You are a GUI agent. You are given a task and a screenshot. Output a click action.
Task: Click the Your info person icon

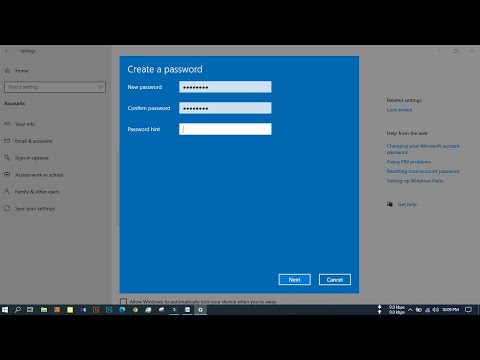tap(7, 124)
